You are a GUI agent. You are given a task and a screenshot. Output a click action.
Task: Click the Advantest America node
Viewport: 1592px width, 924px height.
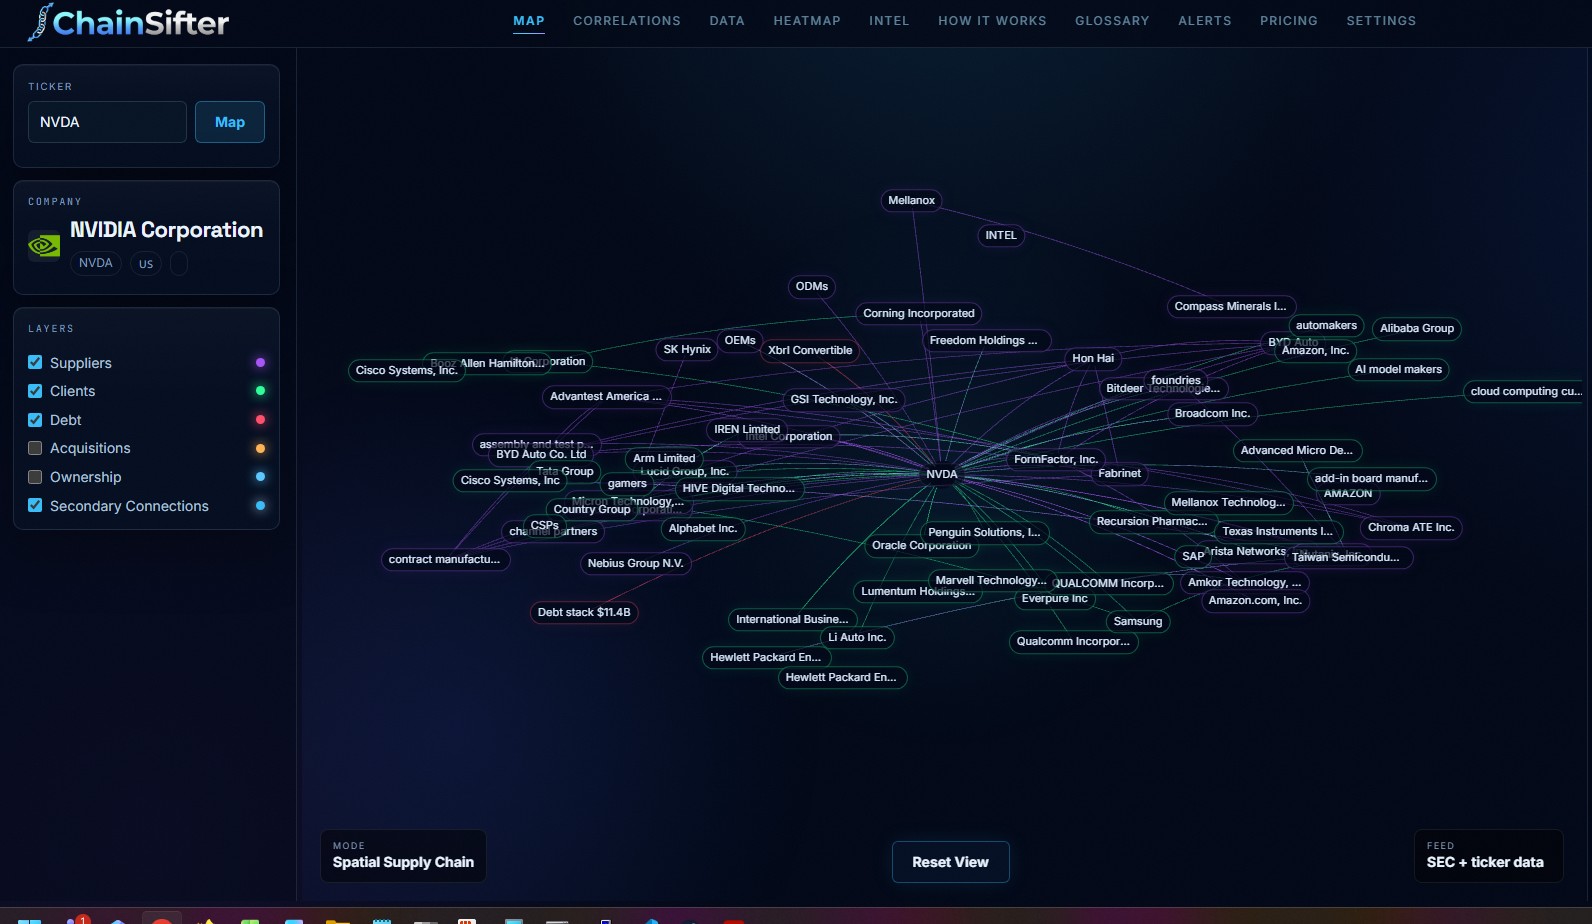click(x=606, y=396)
